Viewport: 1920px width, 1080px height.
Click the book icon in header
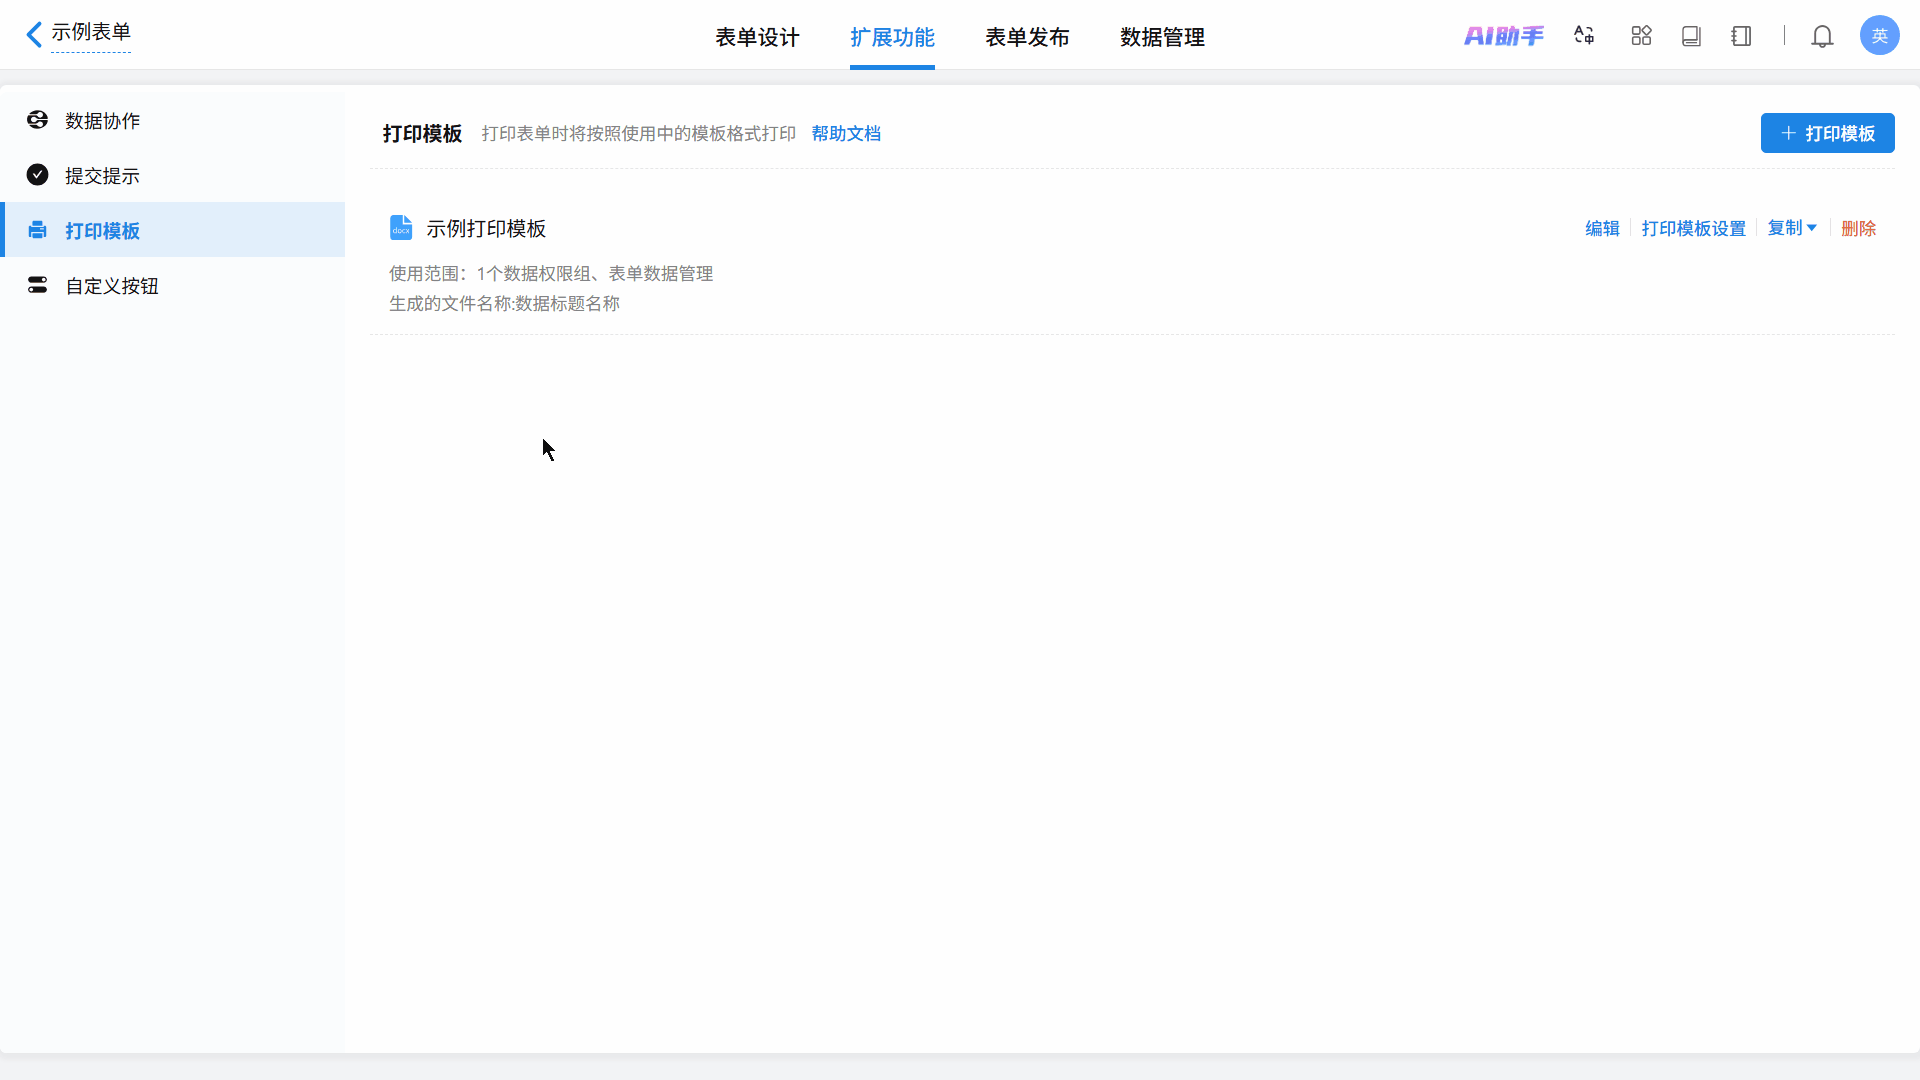pos(1691,36)
